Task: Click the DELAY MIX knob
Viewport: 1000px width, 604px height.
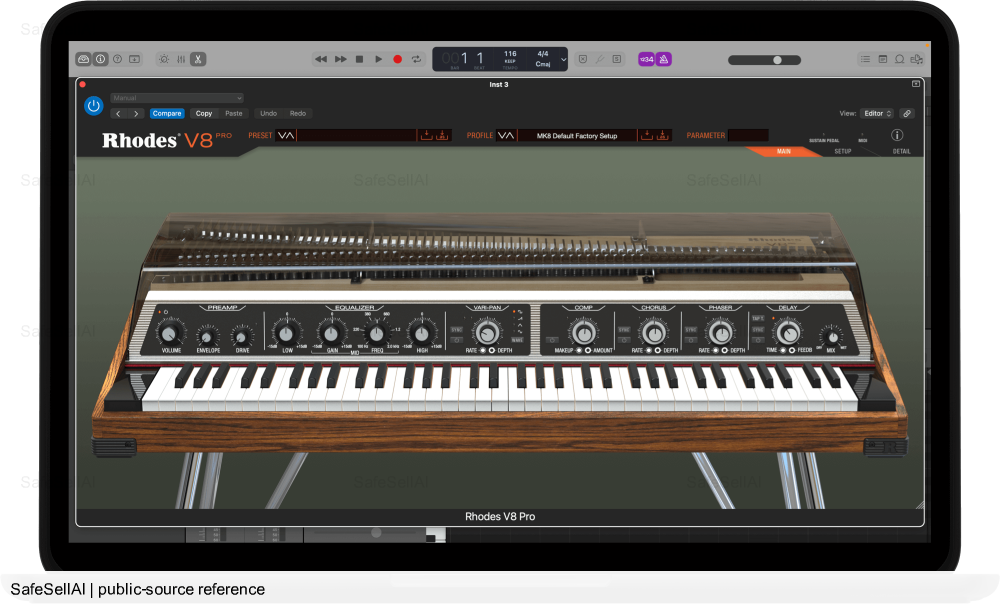Action: (x=831, y=336)
